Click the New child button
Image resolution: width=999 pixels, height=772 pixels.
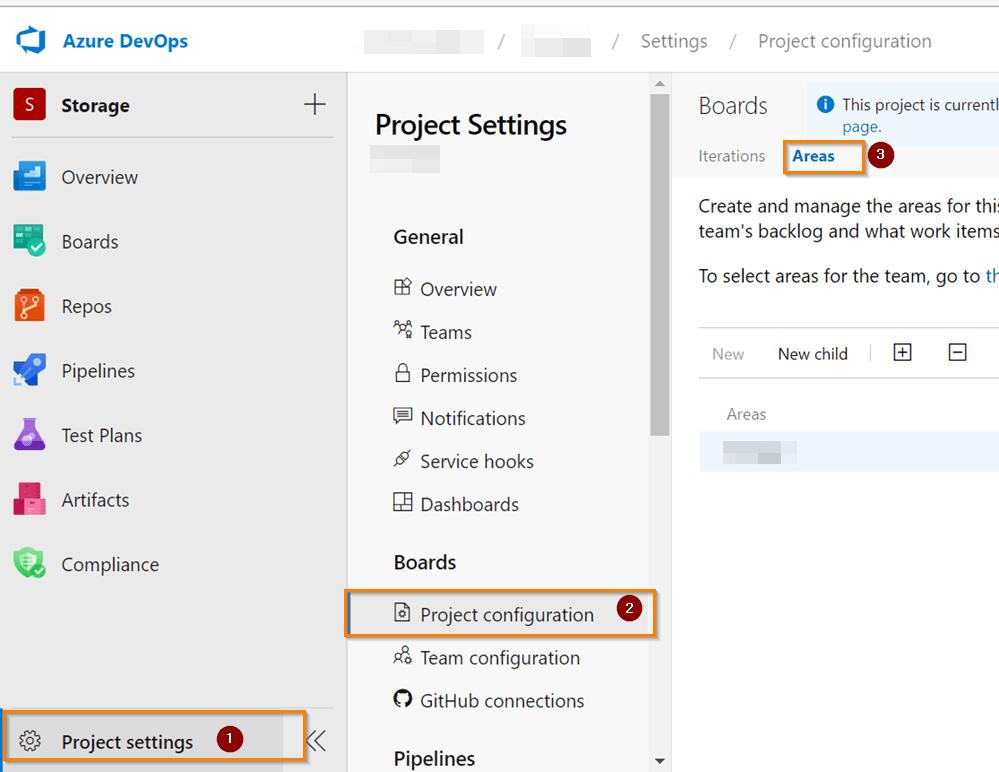click(812, 354)
